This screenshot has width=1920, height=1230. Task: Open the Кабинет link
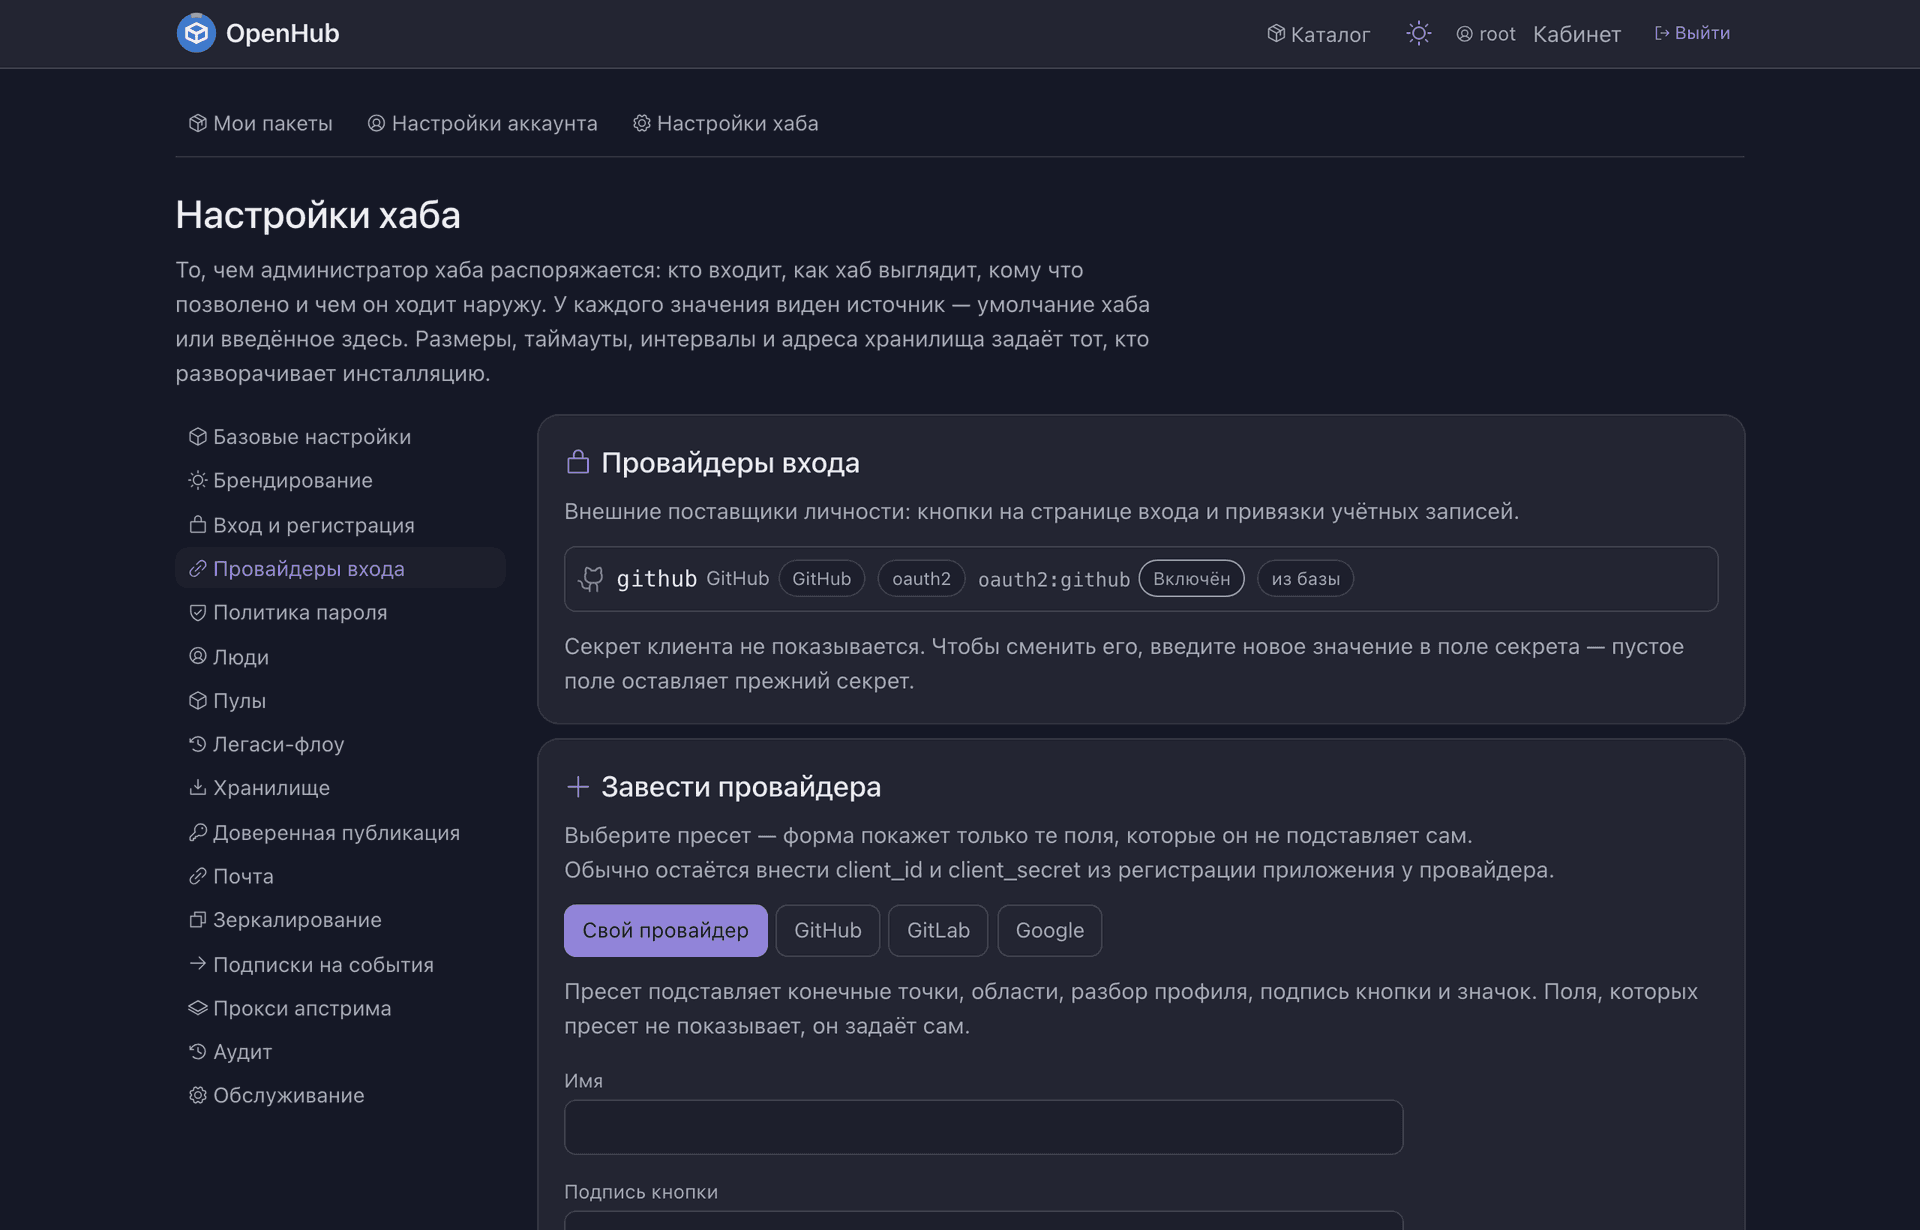pos(1576,34)
